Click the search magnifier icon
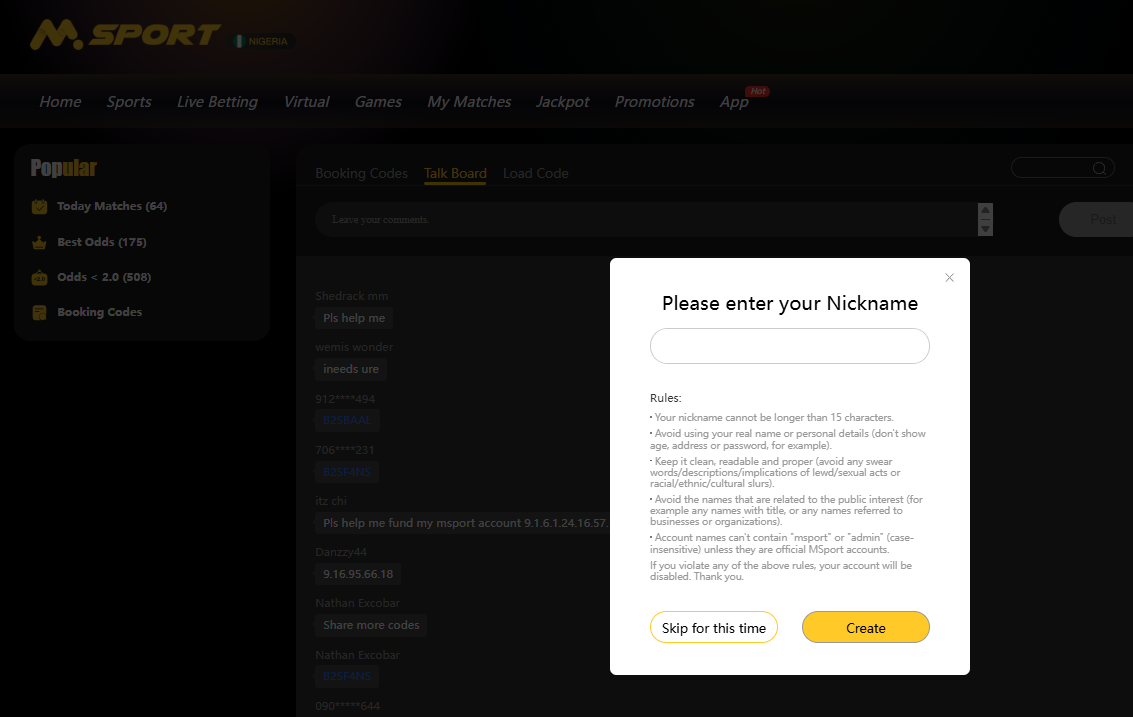Viewport: 1133px width, 717px height. (x=1099, y=168)
